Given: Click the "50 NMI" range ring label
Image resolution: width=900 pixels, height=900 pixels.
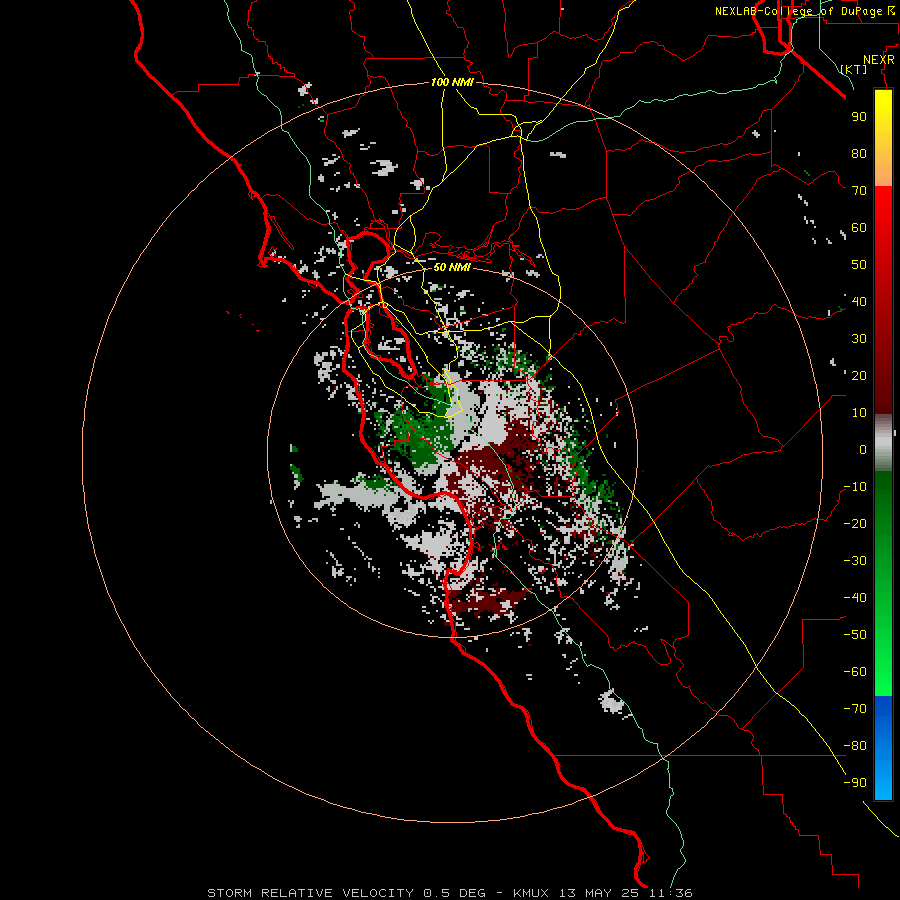Looking at the screenshot, I should tap(452, 267).
